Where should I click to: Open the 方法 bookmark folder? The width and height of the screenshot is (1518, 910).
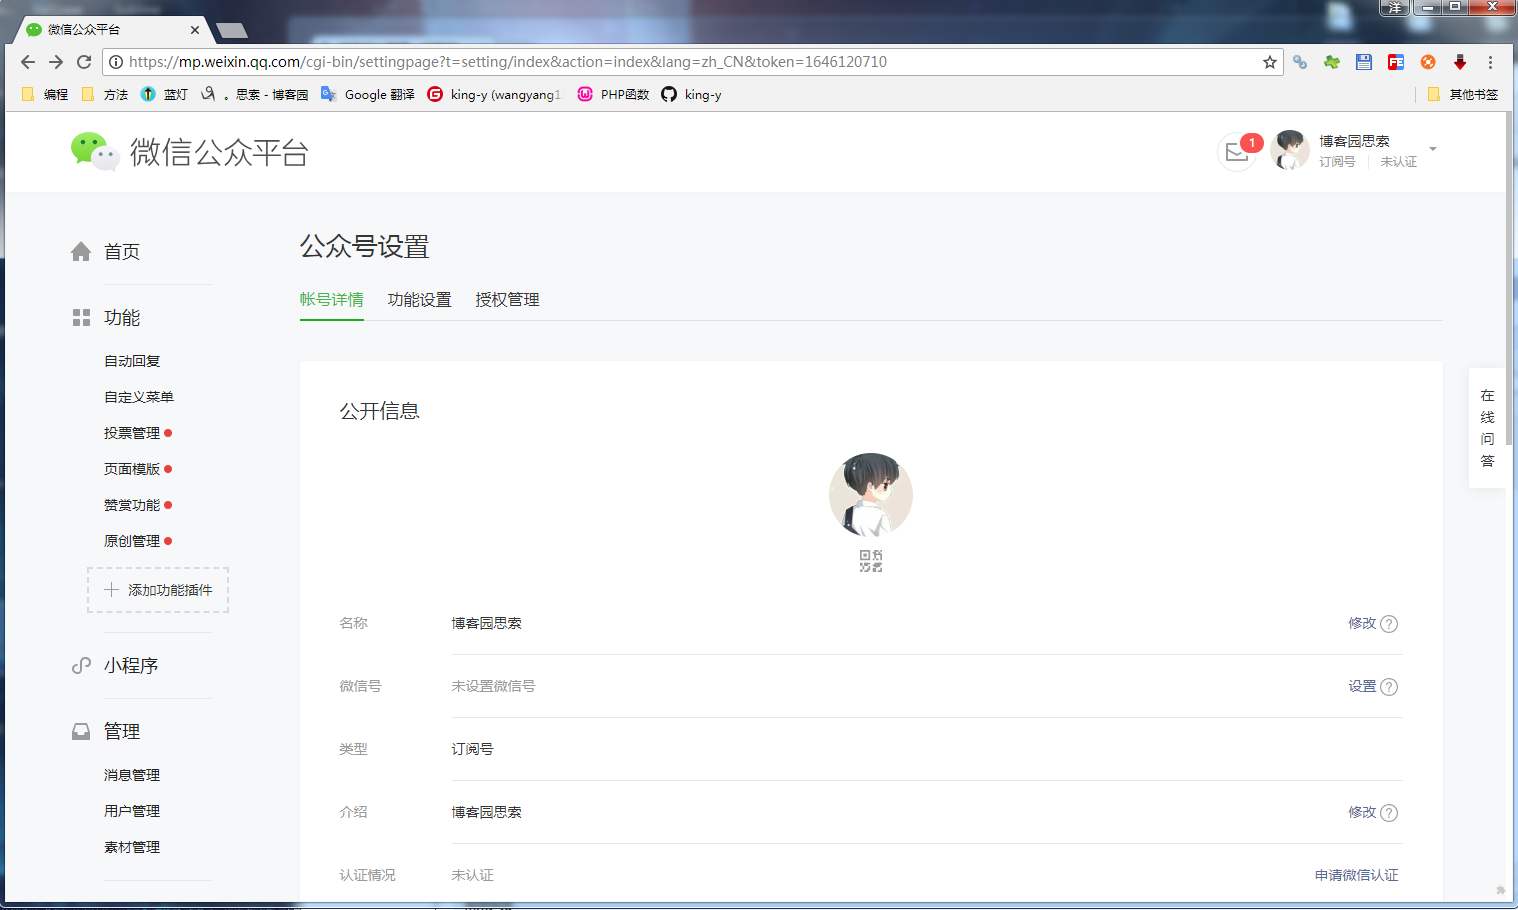click(x=105, y=94)
